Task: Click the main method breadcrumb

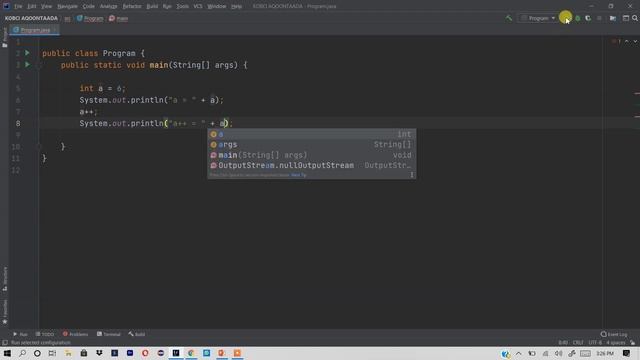Action: pos(119,18)
